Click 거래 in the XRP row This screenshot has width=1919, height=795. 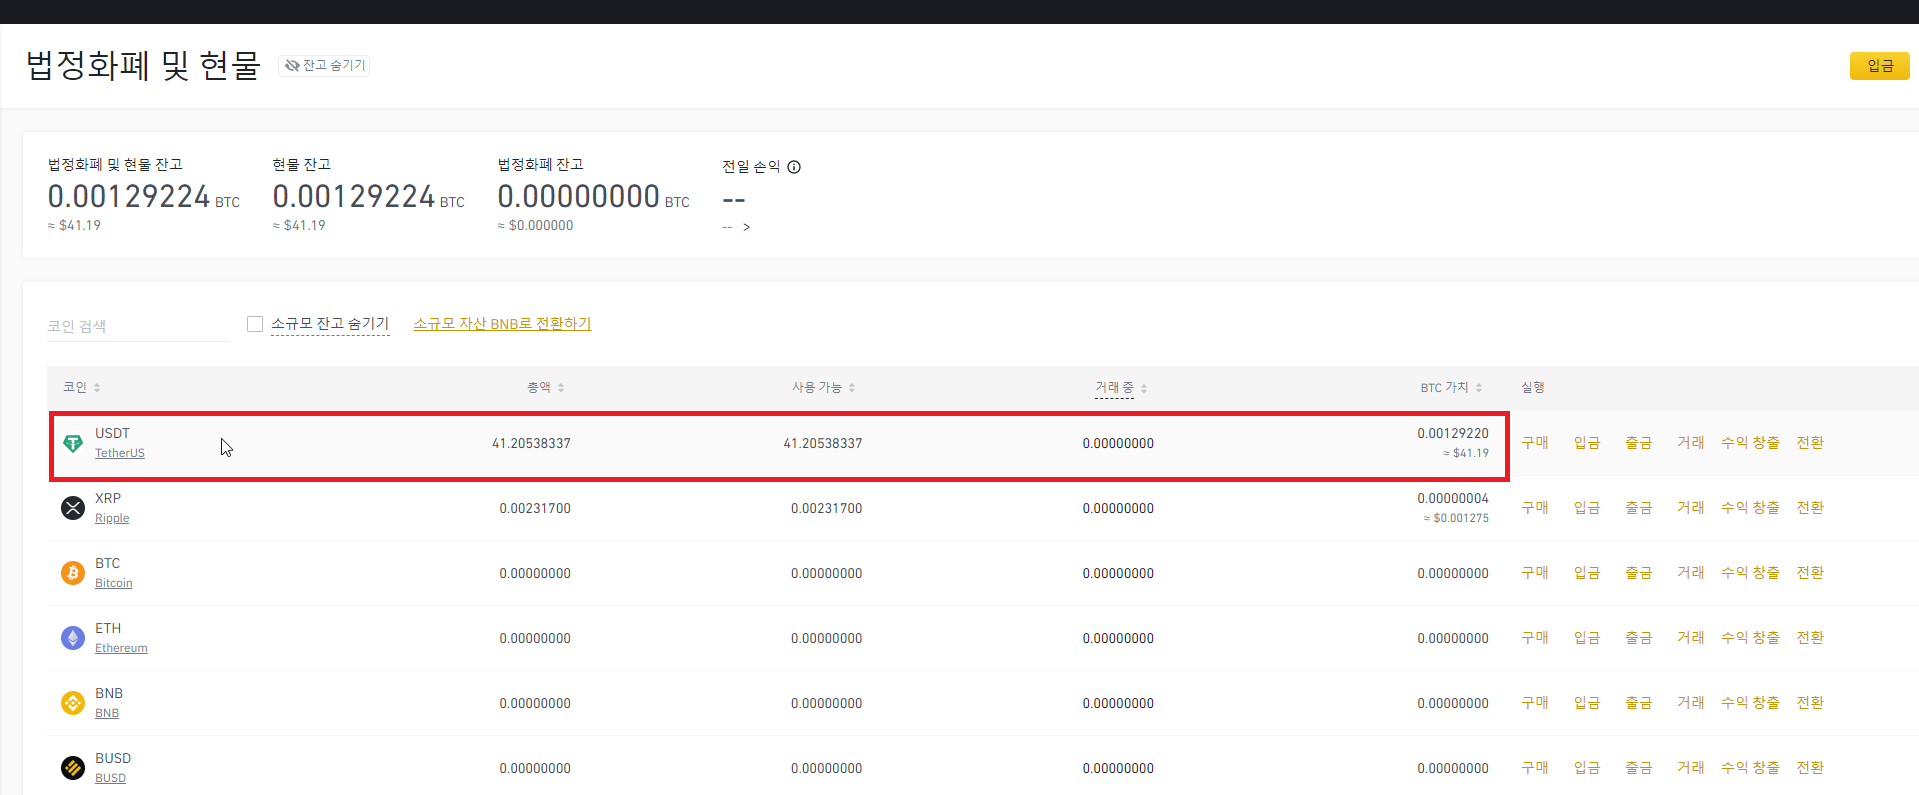click(1691, 508)
